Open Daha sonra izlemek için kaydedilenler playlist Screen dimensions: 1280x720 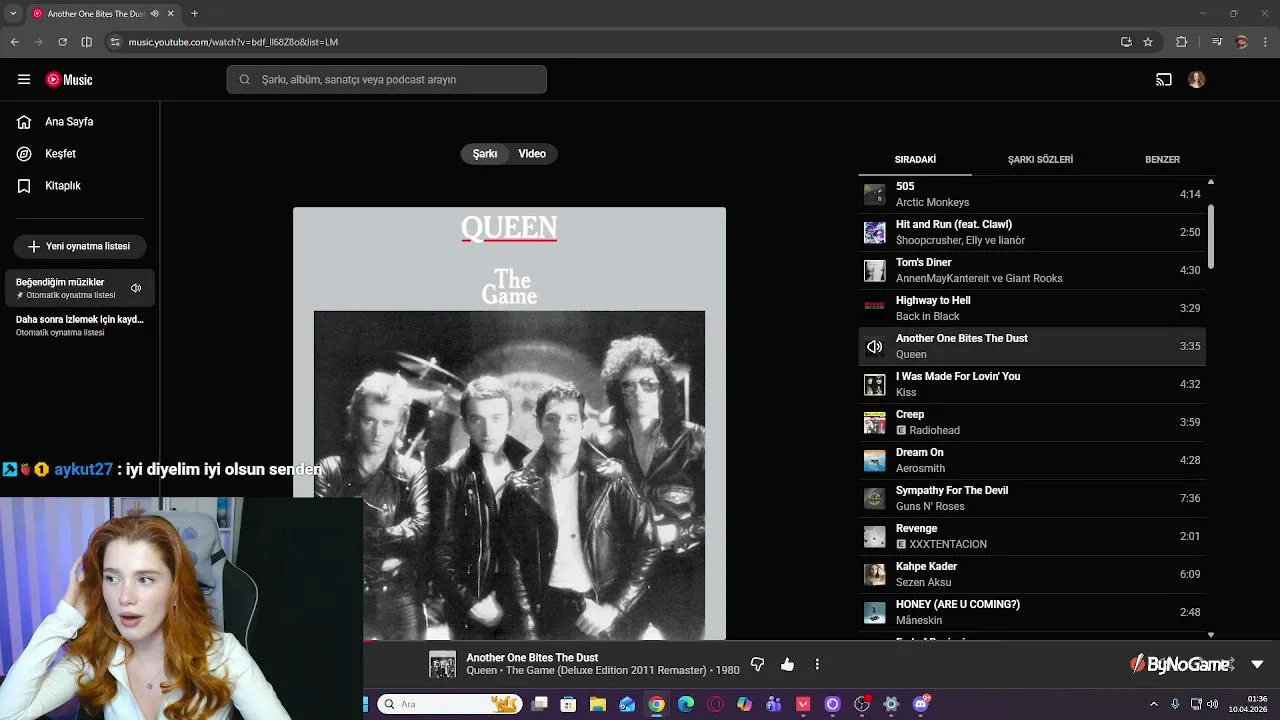pos(80,325)
